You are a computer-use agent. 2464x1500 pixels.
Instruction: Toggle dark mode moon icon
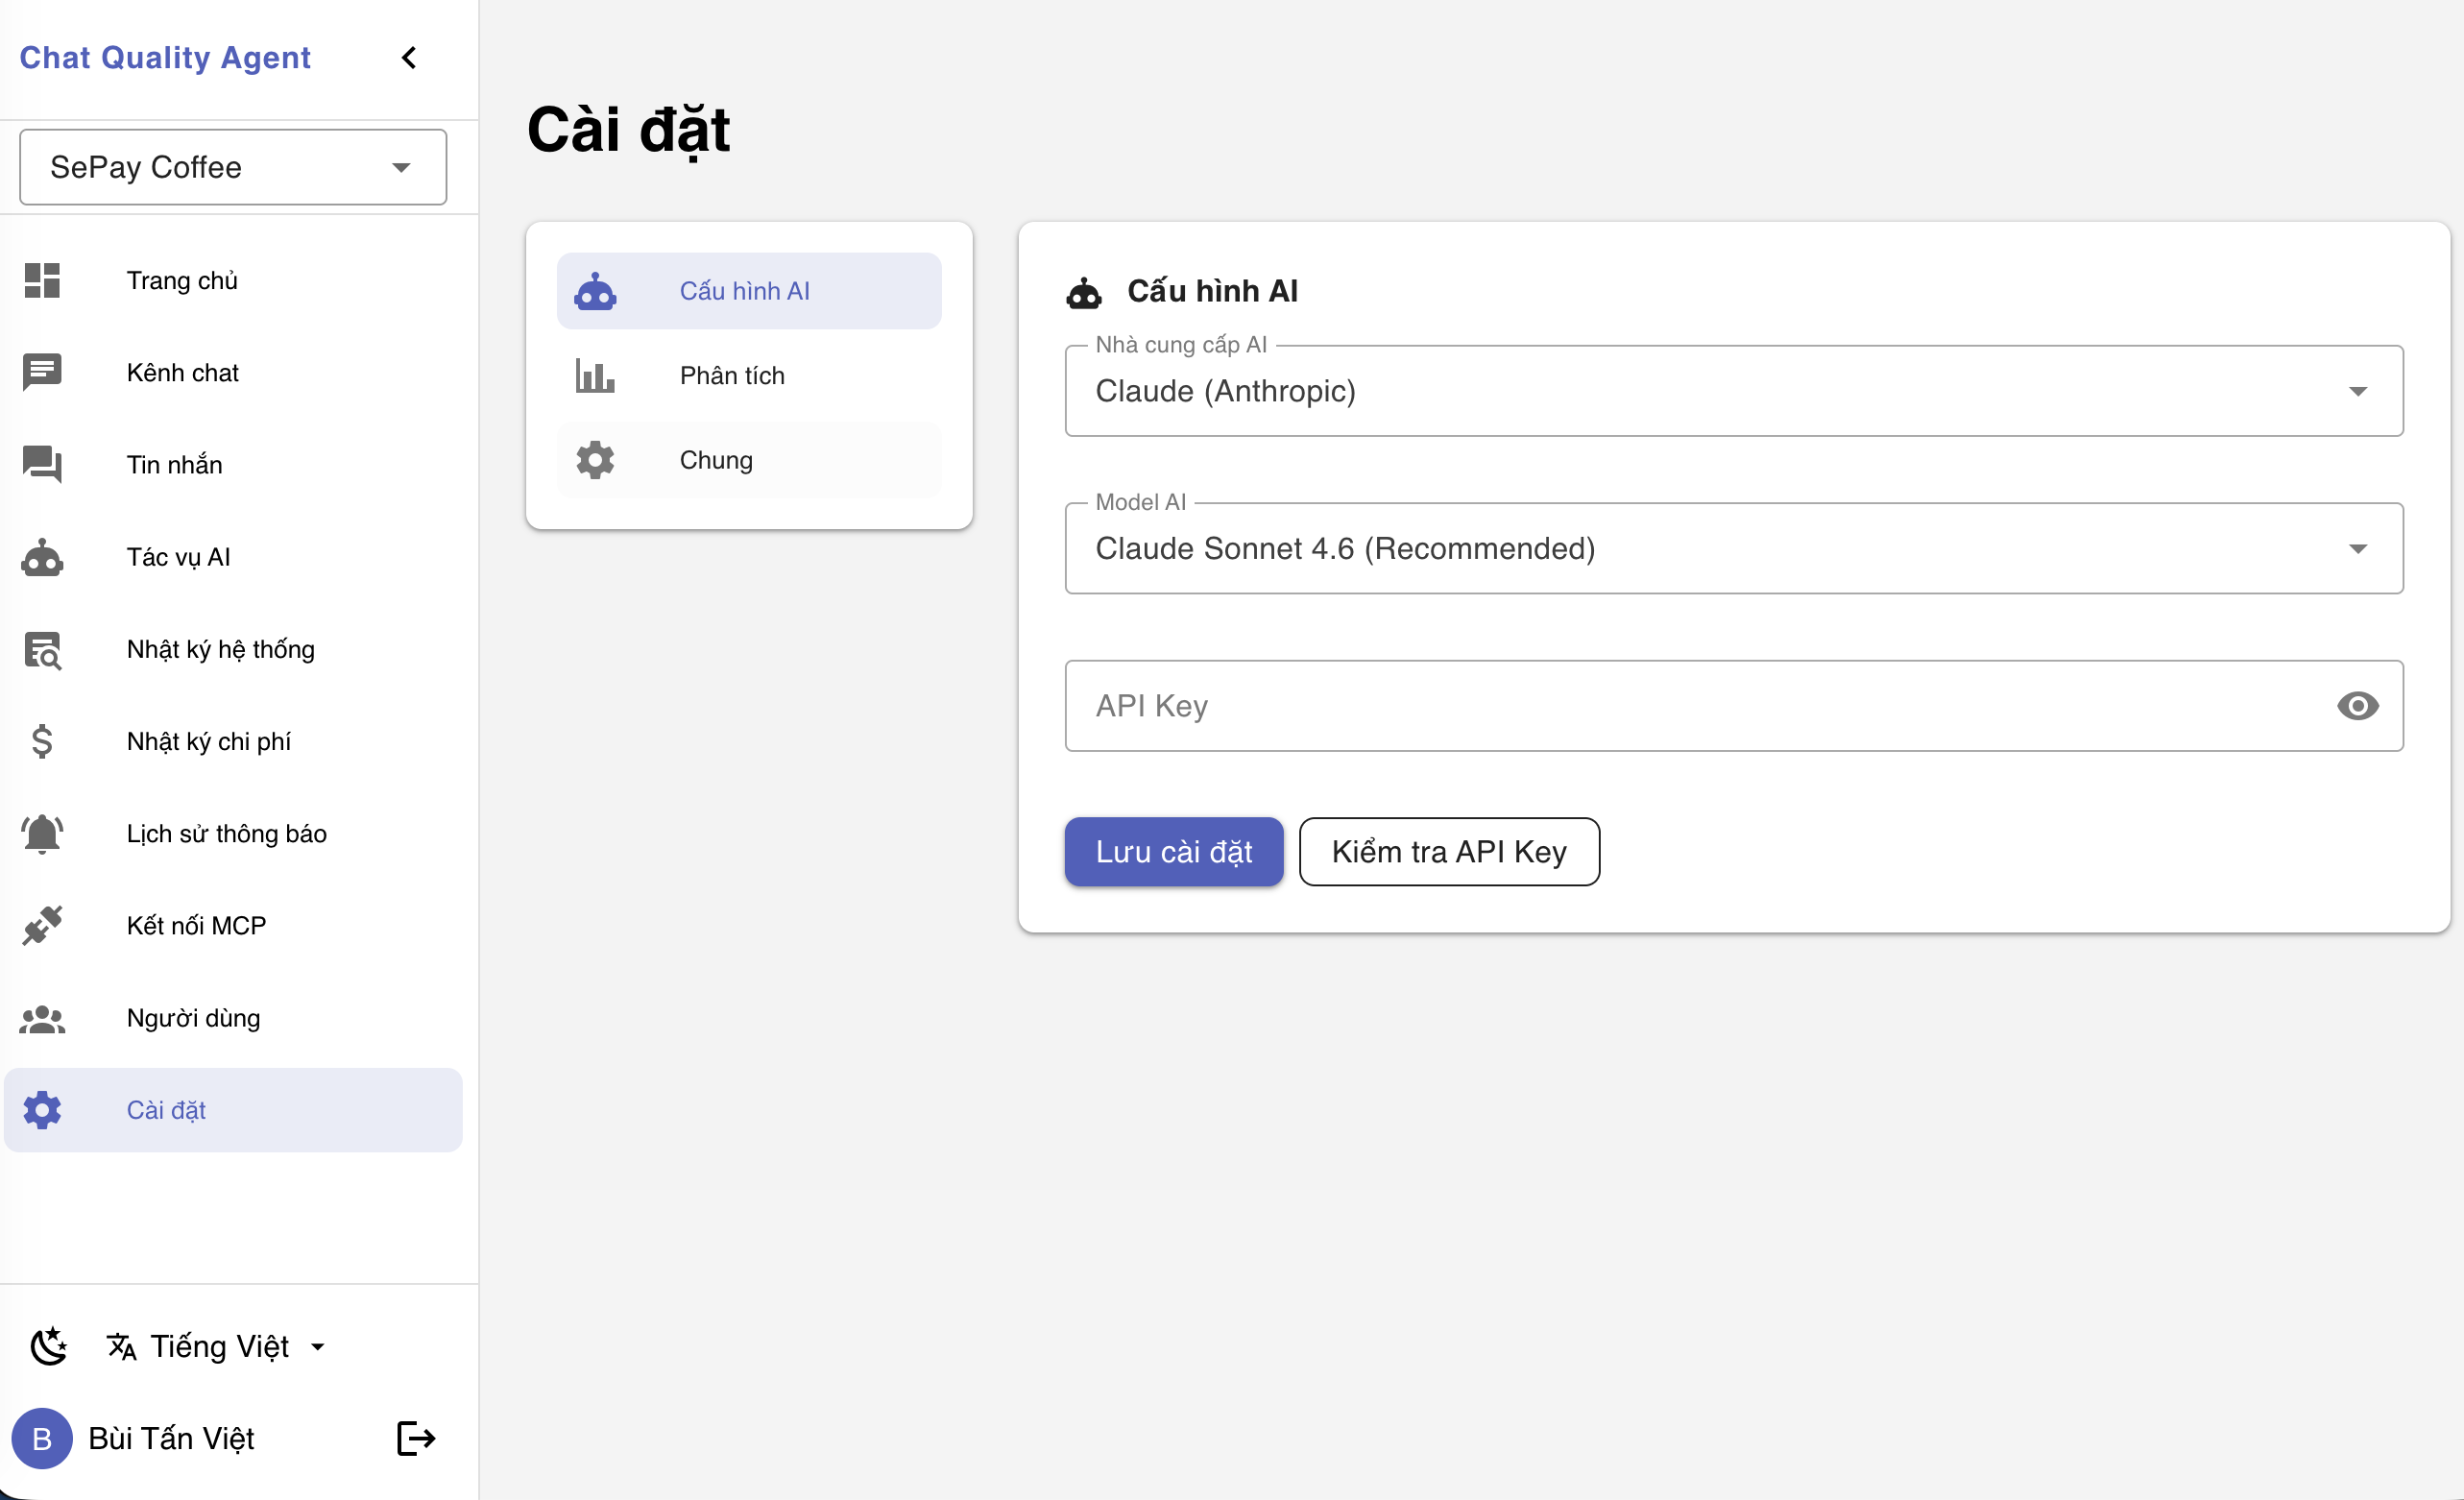48,1347
